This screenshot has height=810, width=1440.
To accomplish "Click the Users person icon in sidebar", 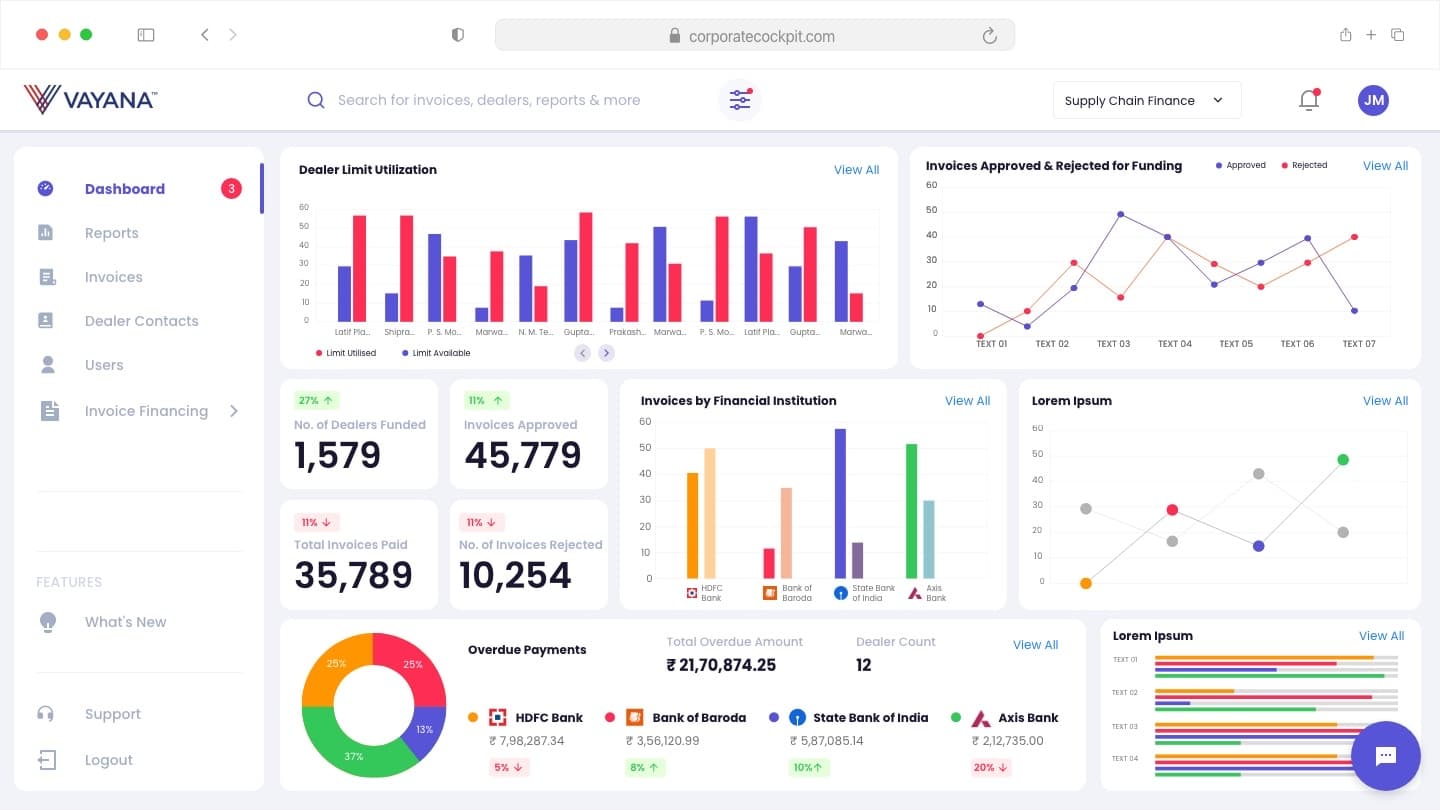I will coord(47,365).
